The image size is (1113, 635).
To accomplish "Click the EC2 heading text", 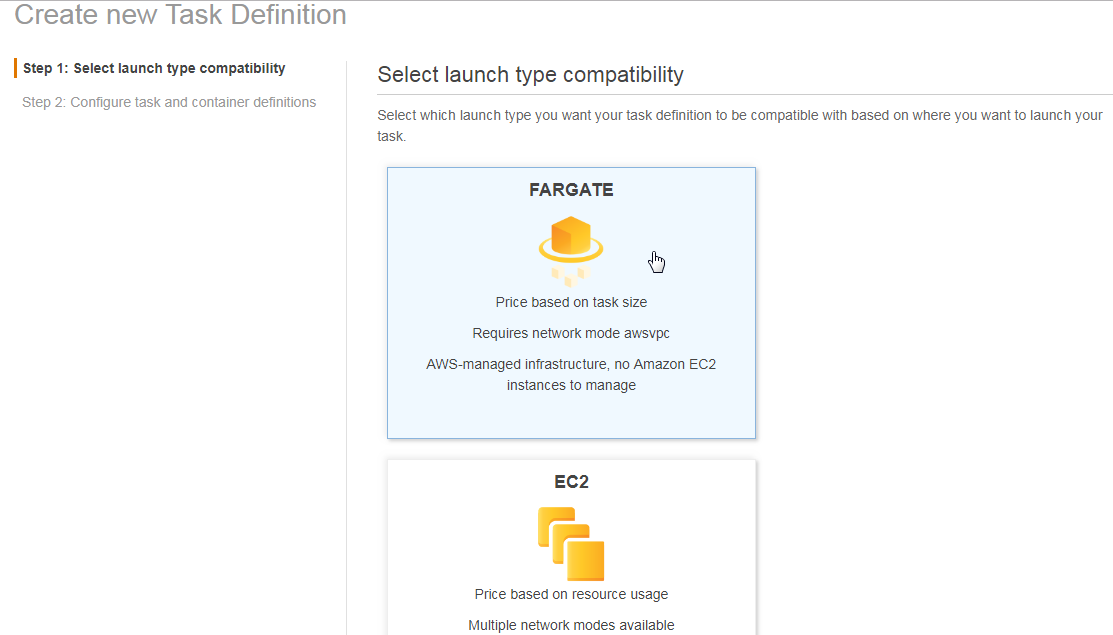I will [x=571, y=482].
